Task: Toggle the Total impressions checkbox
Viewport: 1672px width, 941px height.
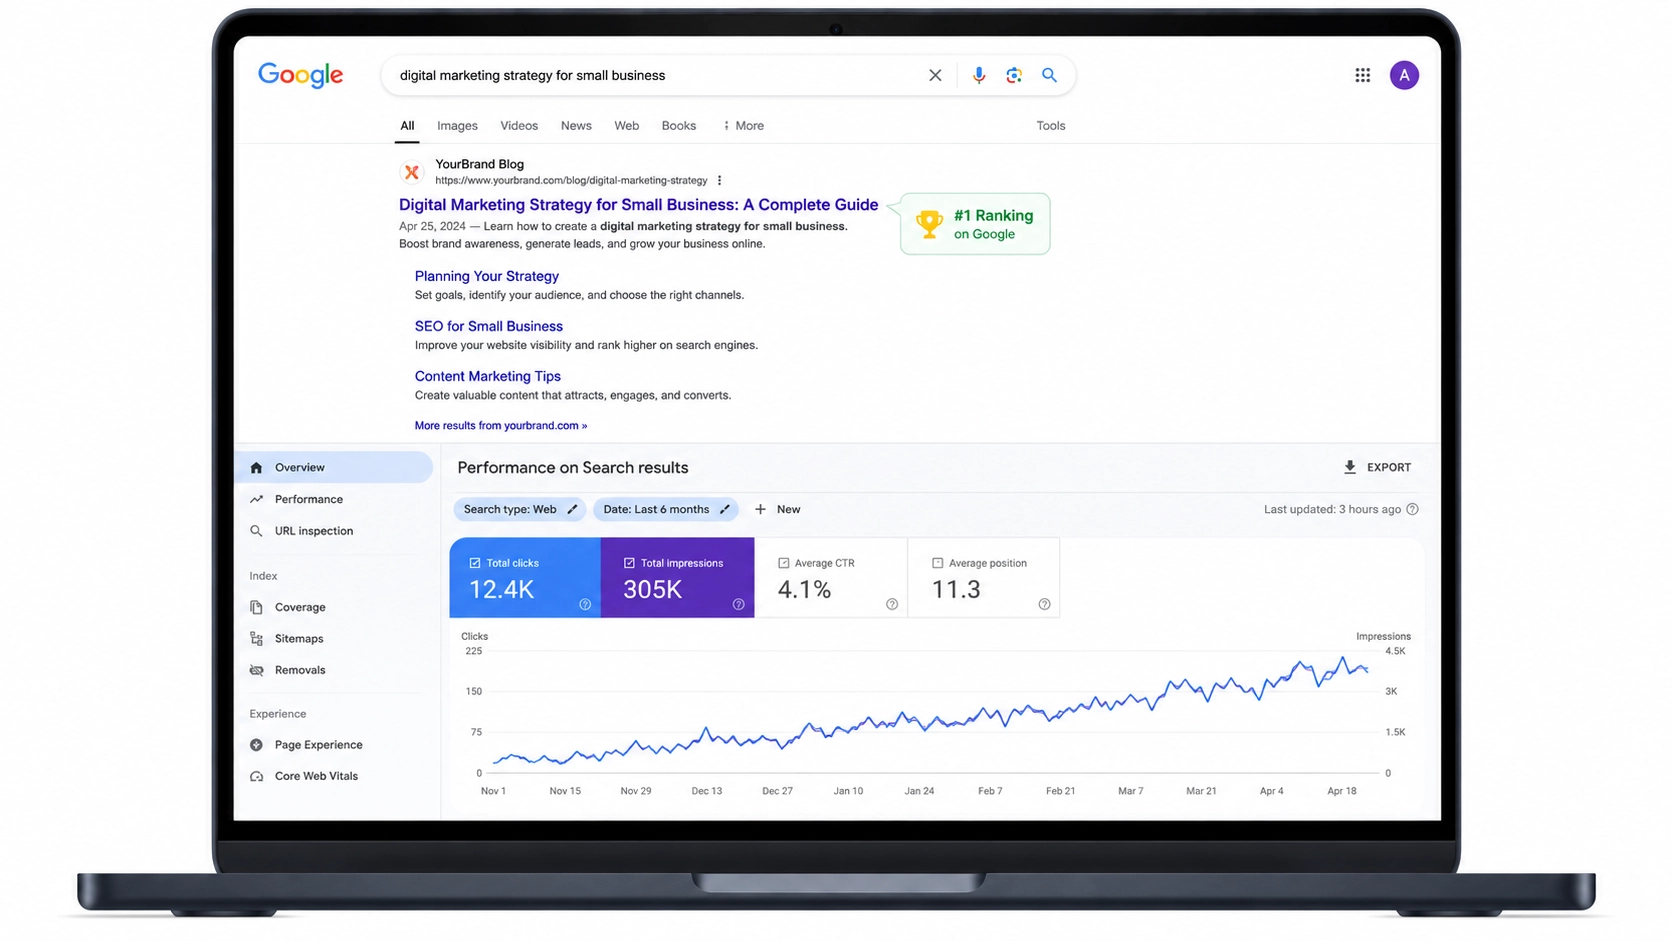Action: coord(629,563)
